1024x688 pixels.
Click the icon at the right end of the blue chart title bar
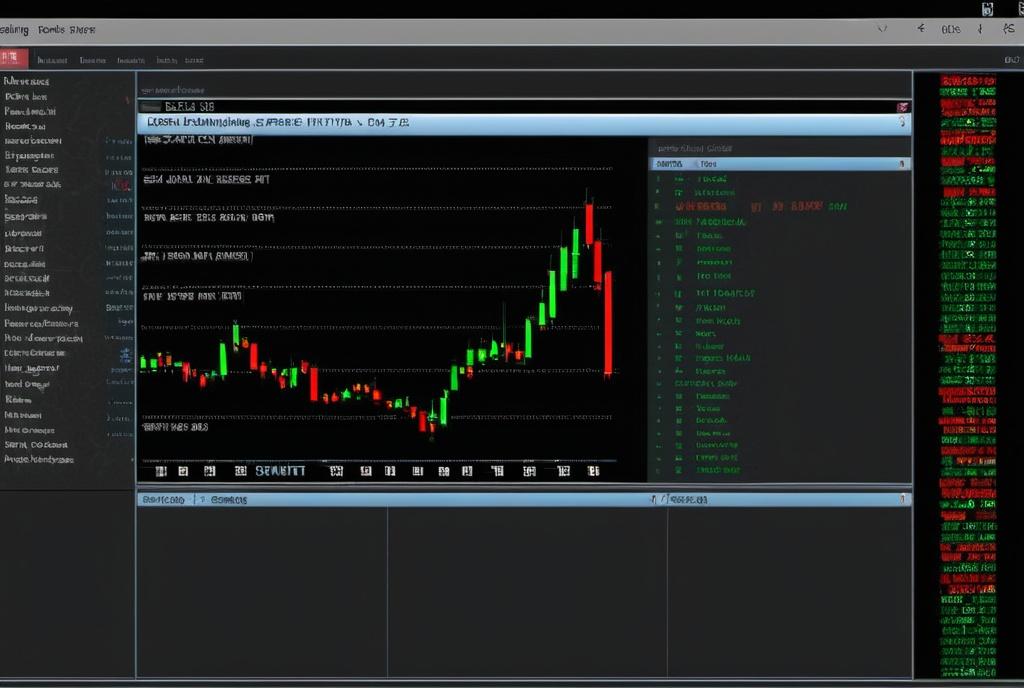point(902,122)
